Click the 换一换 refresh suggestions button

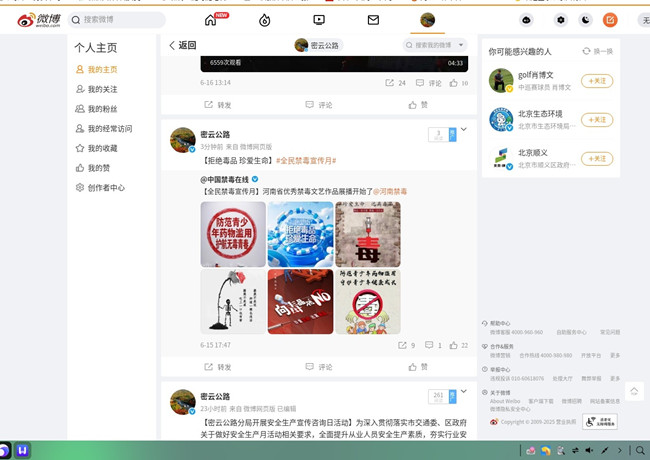[598, 51]
